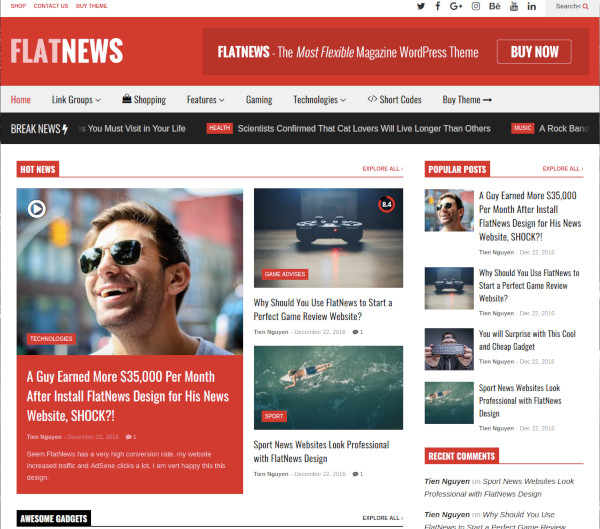Click comment count on featured article
Screen dimensions: 600x529
click(131, 437)
